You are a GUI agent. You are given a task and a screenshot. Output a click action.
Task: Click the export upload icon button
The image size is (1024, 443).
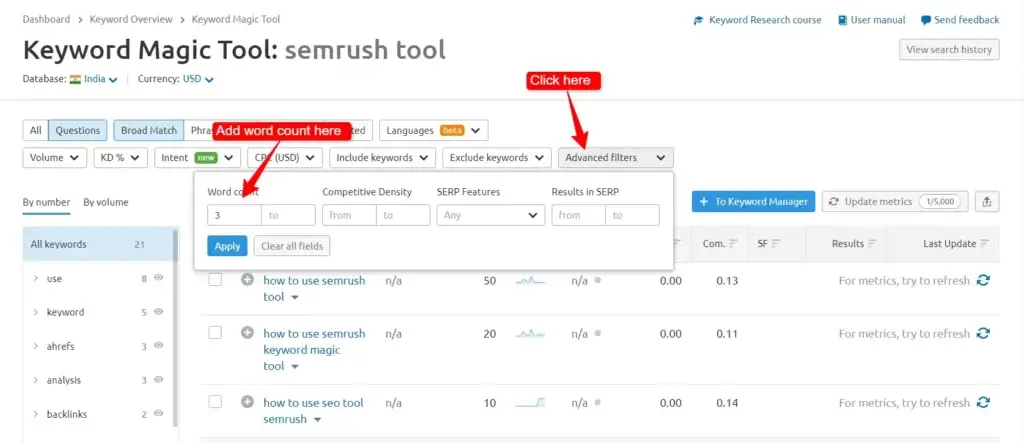pyautogui.click(x=987, y=202)
